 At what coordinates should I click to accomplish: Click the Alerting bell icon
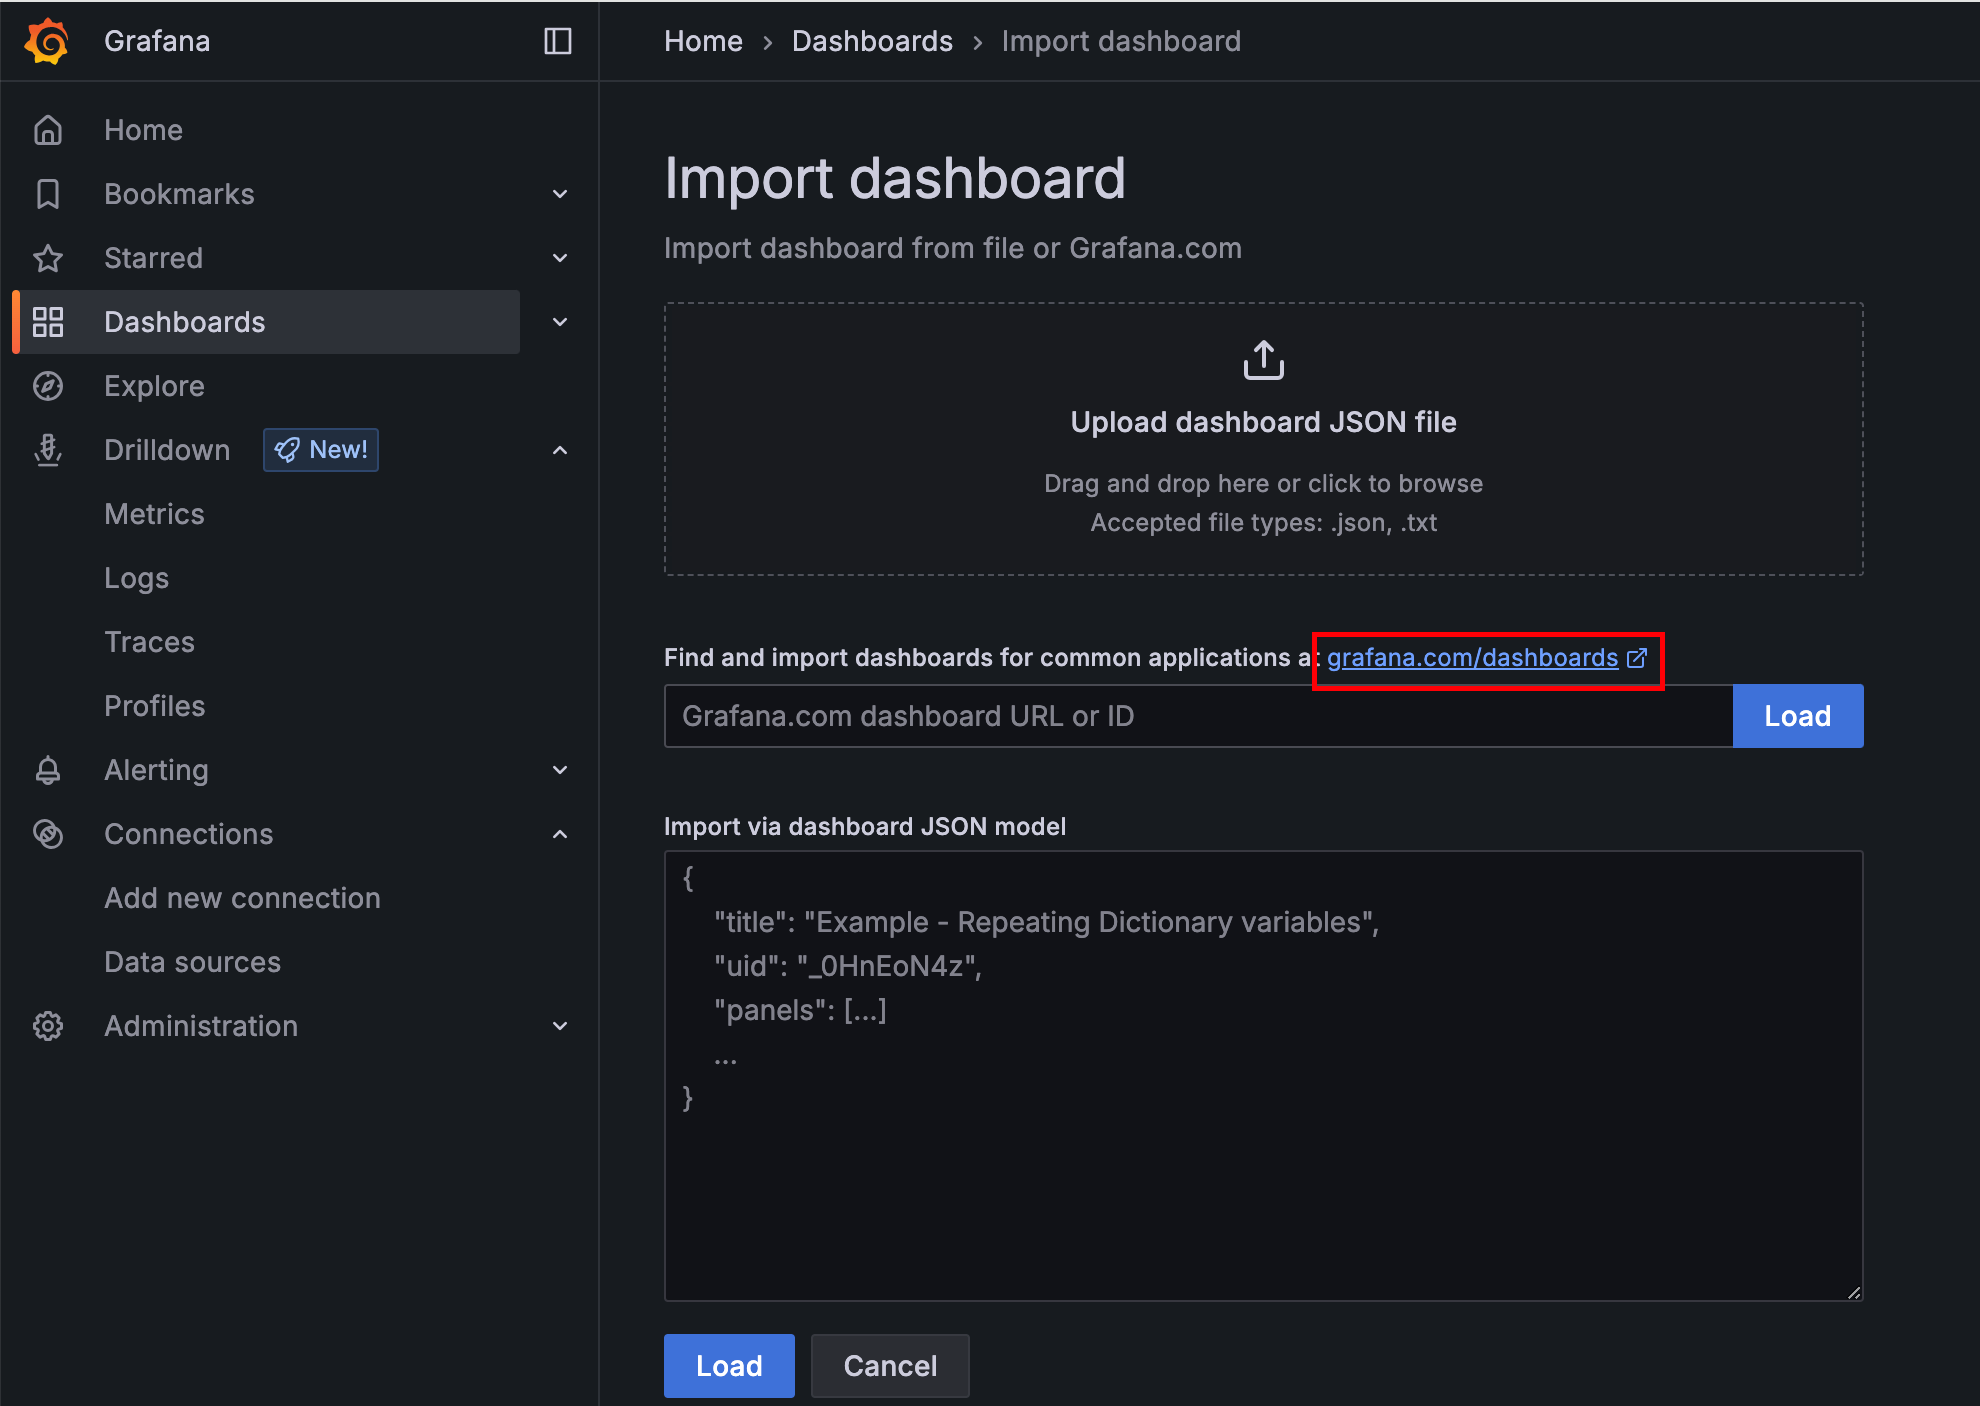click(x=48, y=770)
